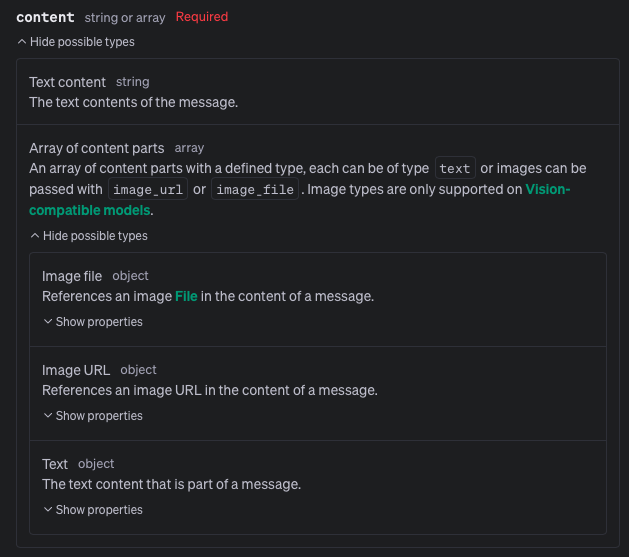Collapse the top Hide possible types under content
Viewport: 629px width, 557px height.
tap(76, 42)
